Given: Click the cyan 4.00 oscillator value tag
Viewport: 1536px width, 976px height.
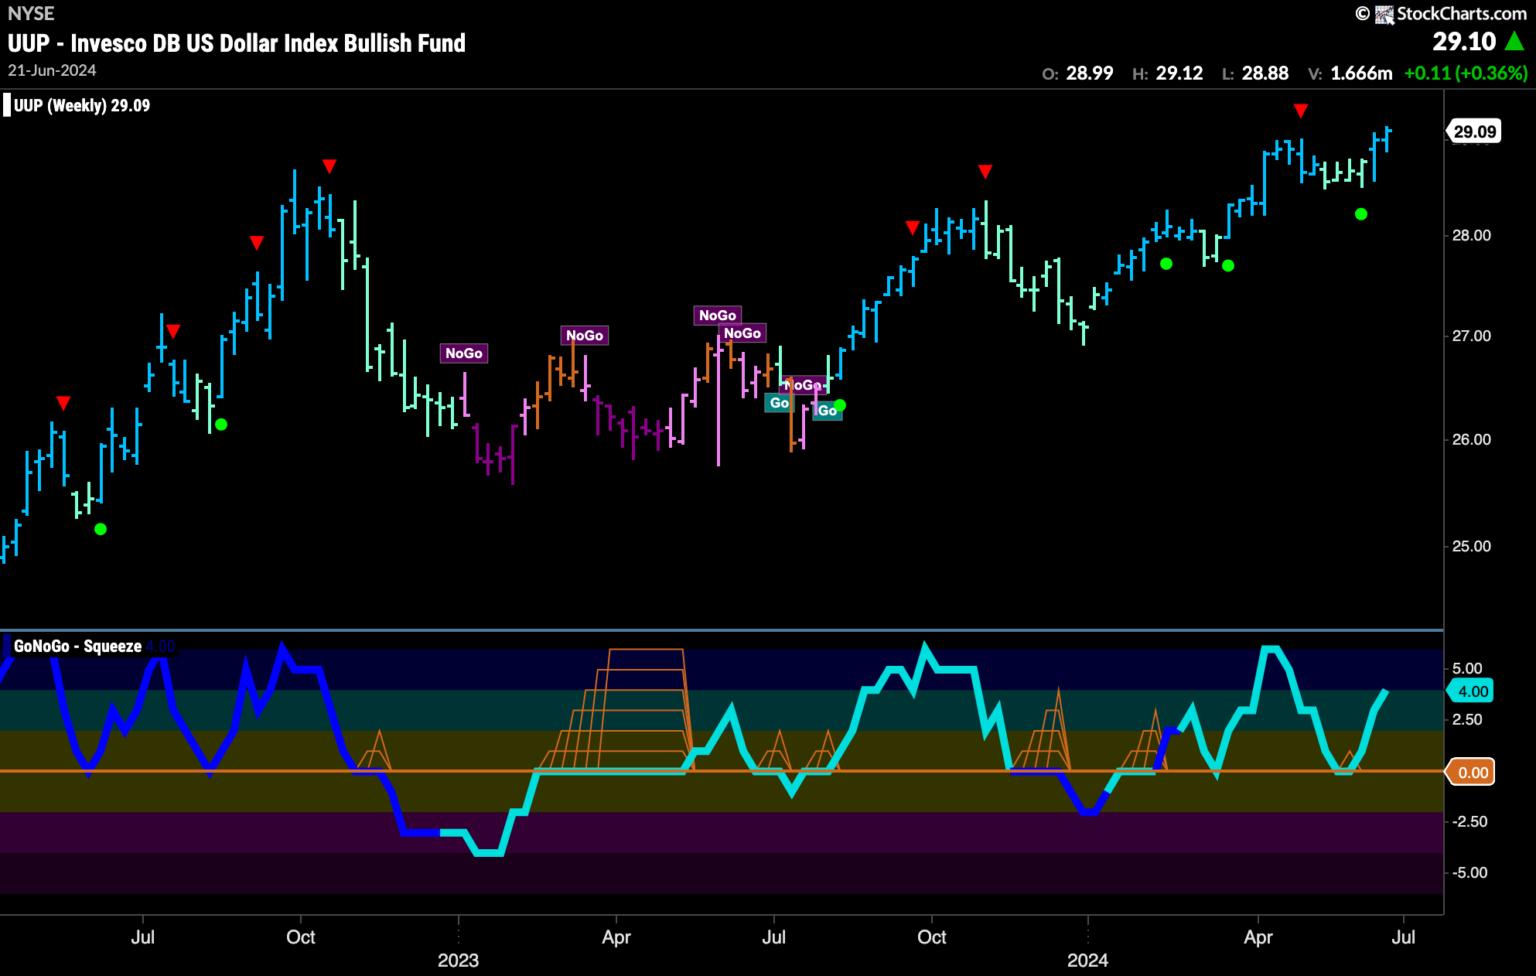Looking at the screenshot, I should [x=1473, y=691].
